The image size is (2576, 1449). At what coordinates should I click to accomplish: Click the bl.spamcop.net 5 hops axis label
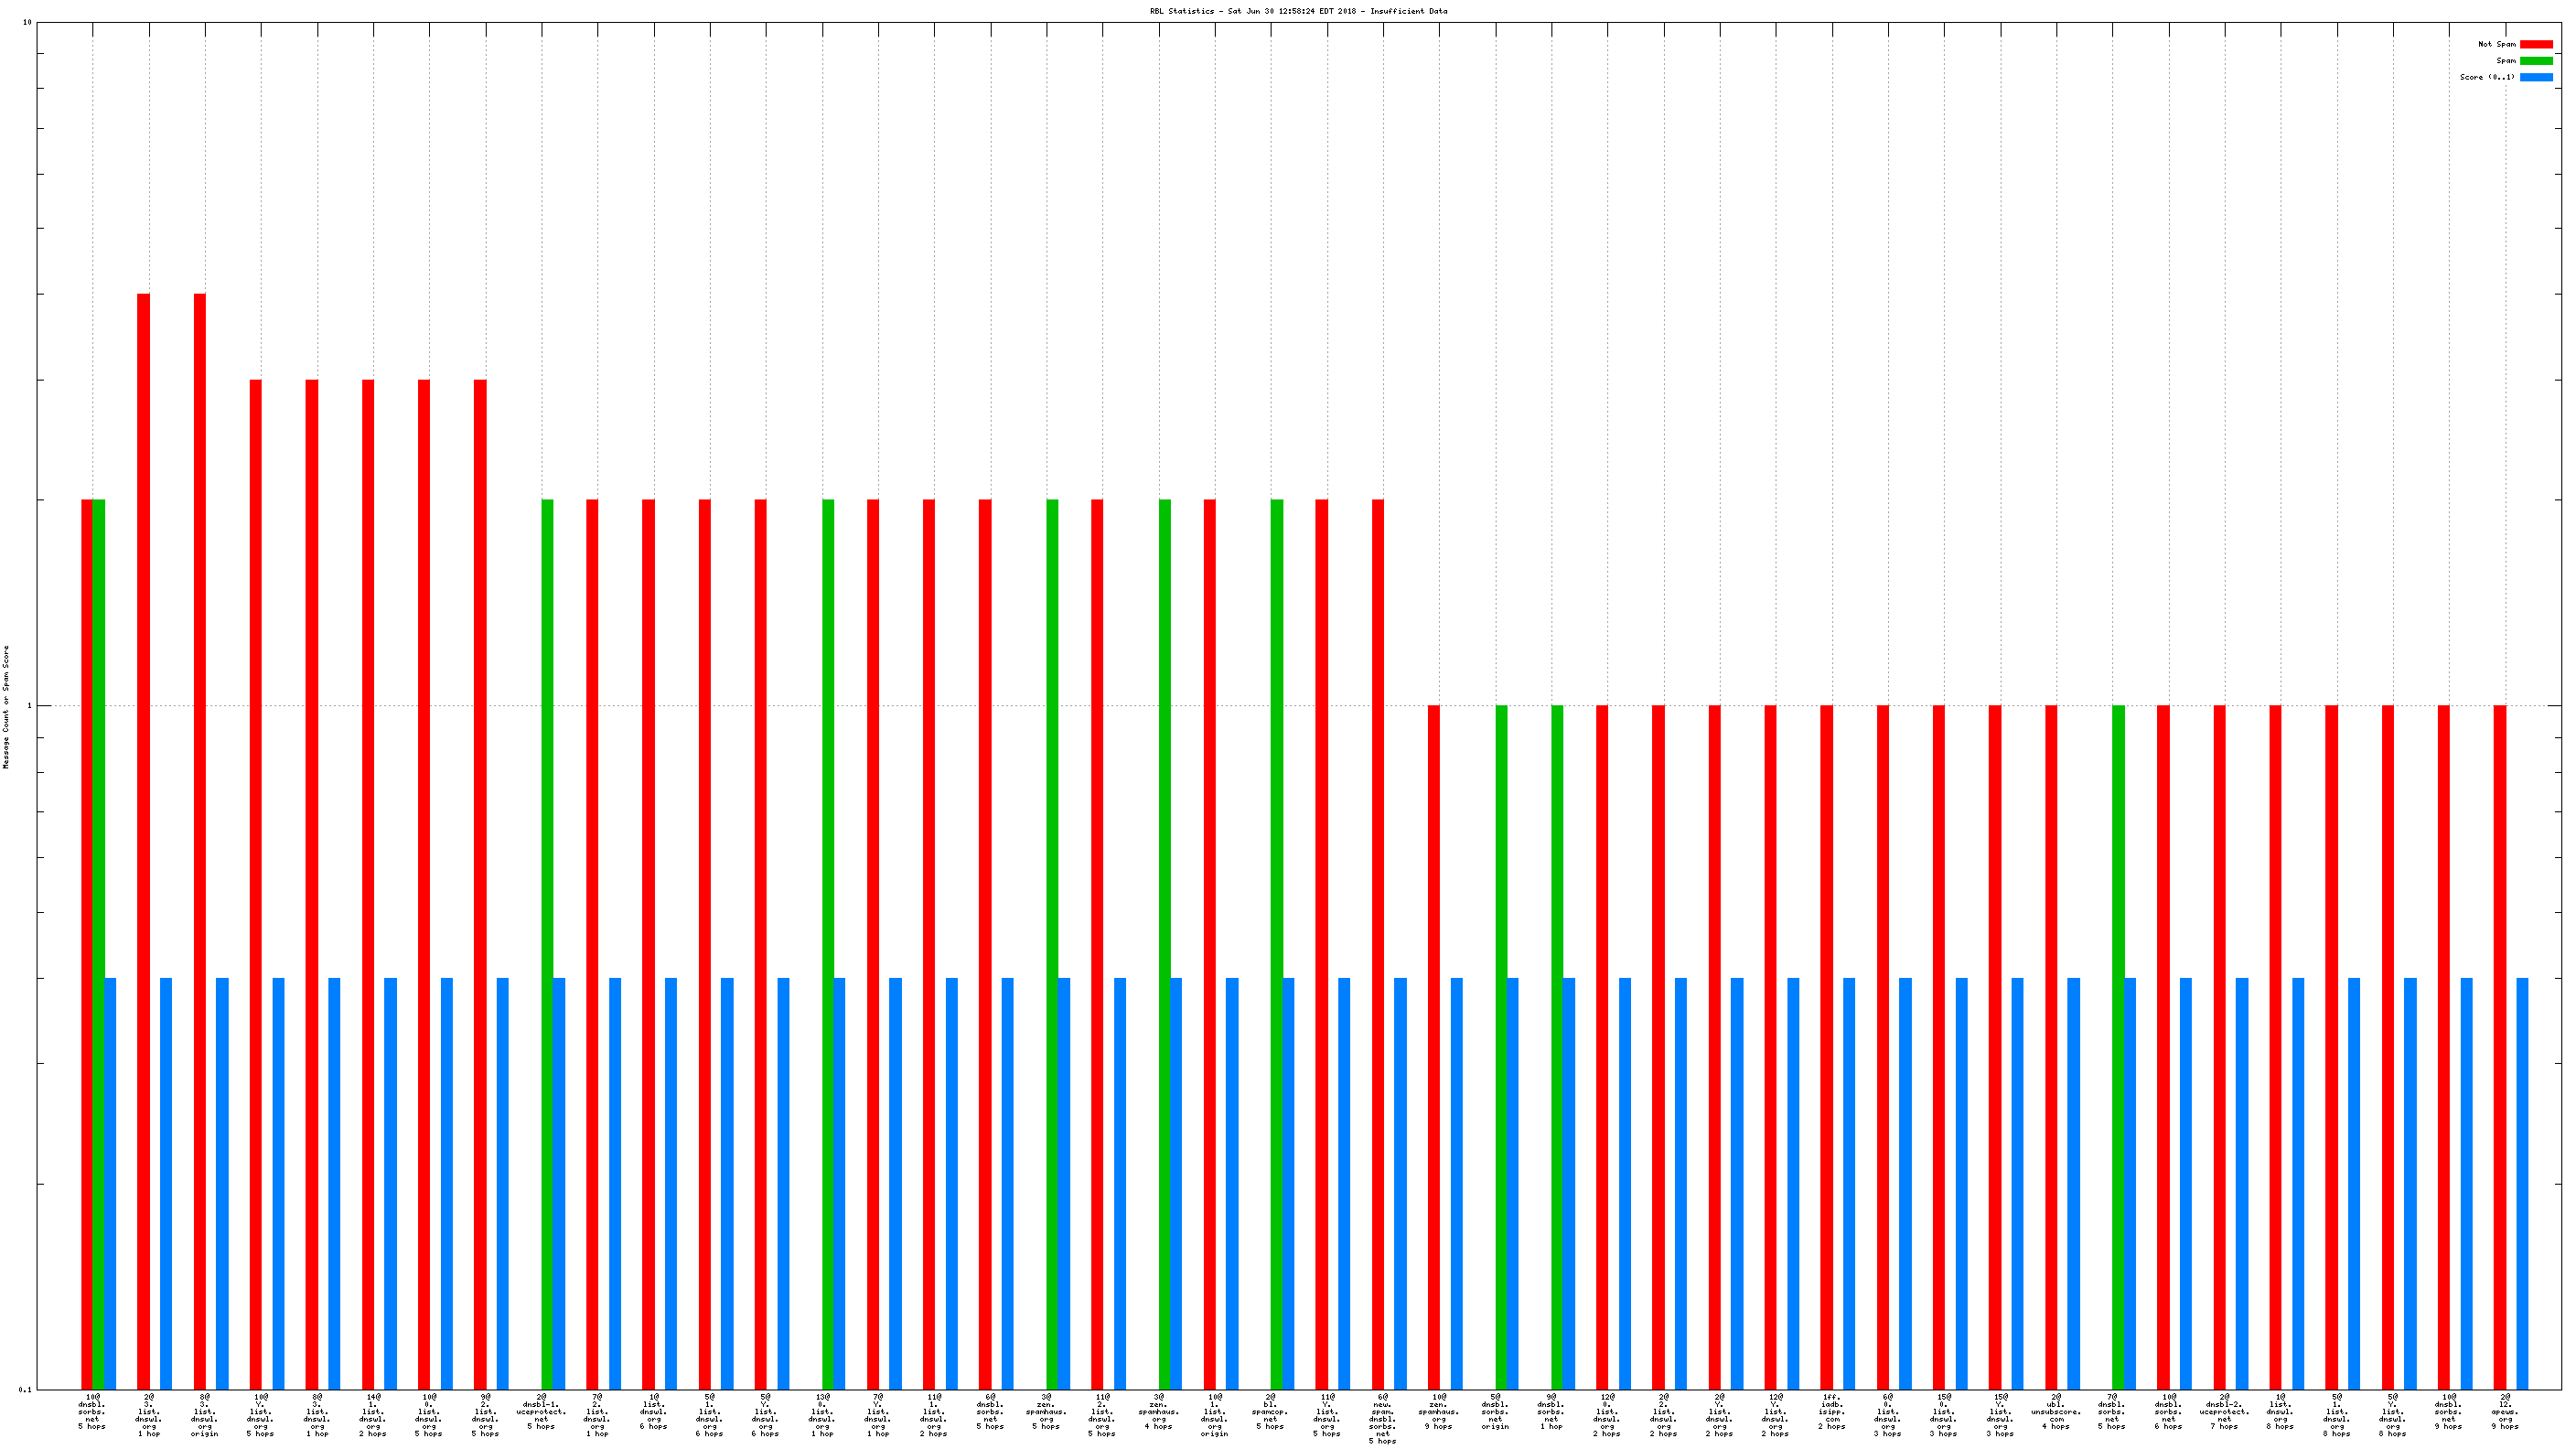pyautogui.click(x=1270, y=1411)
